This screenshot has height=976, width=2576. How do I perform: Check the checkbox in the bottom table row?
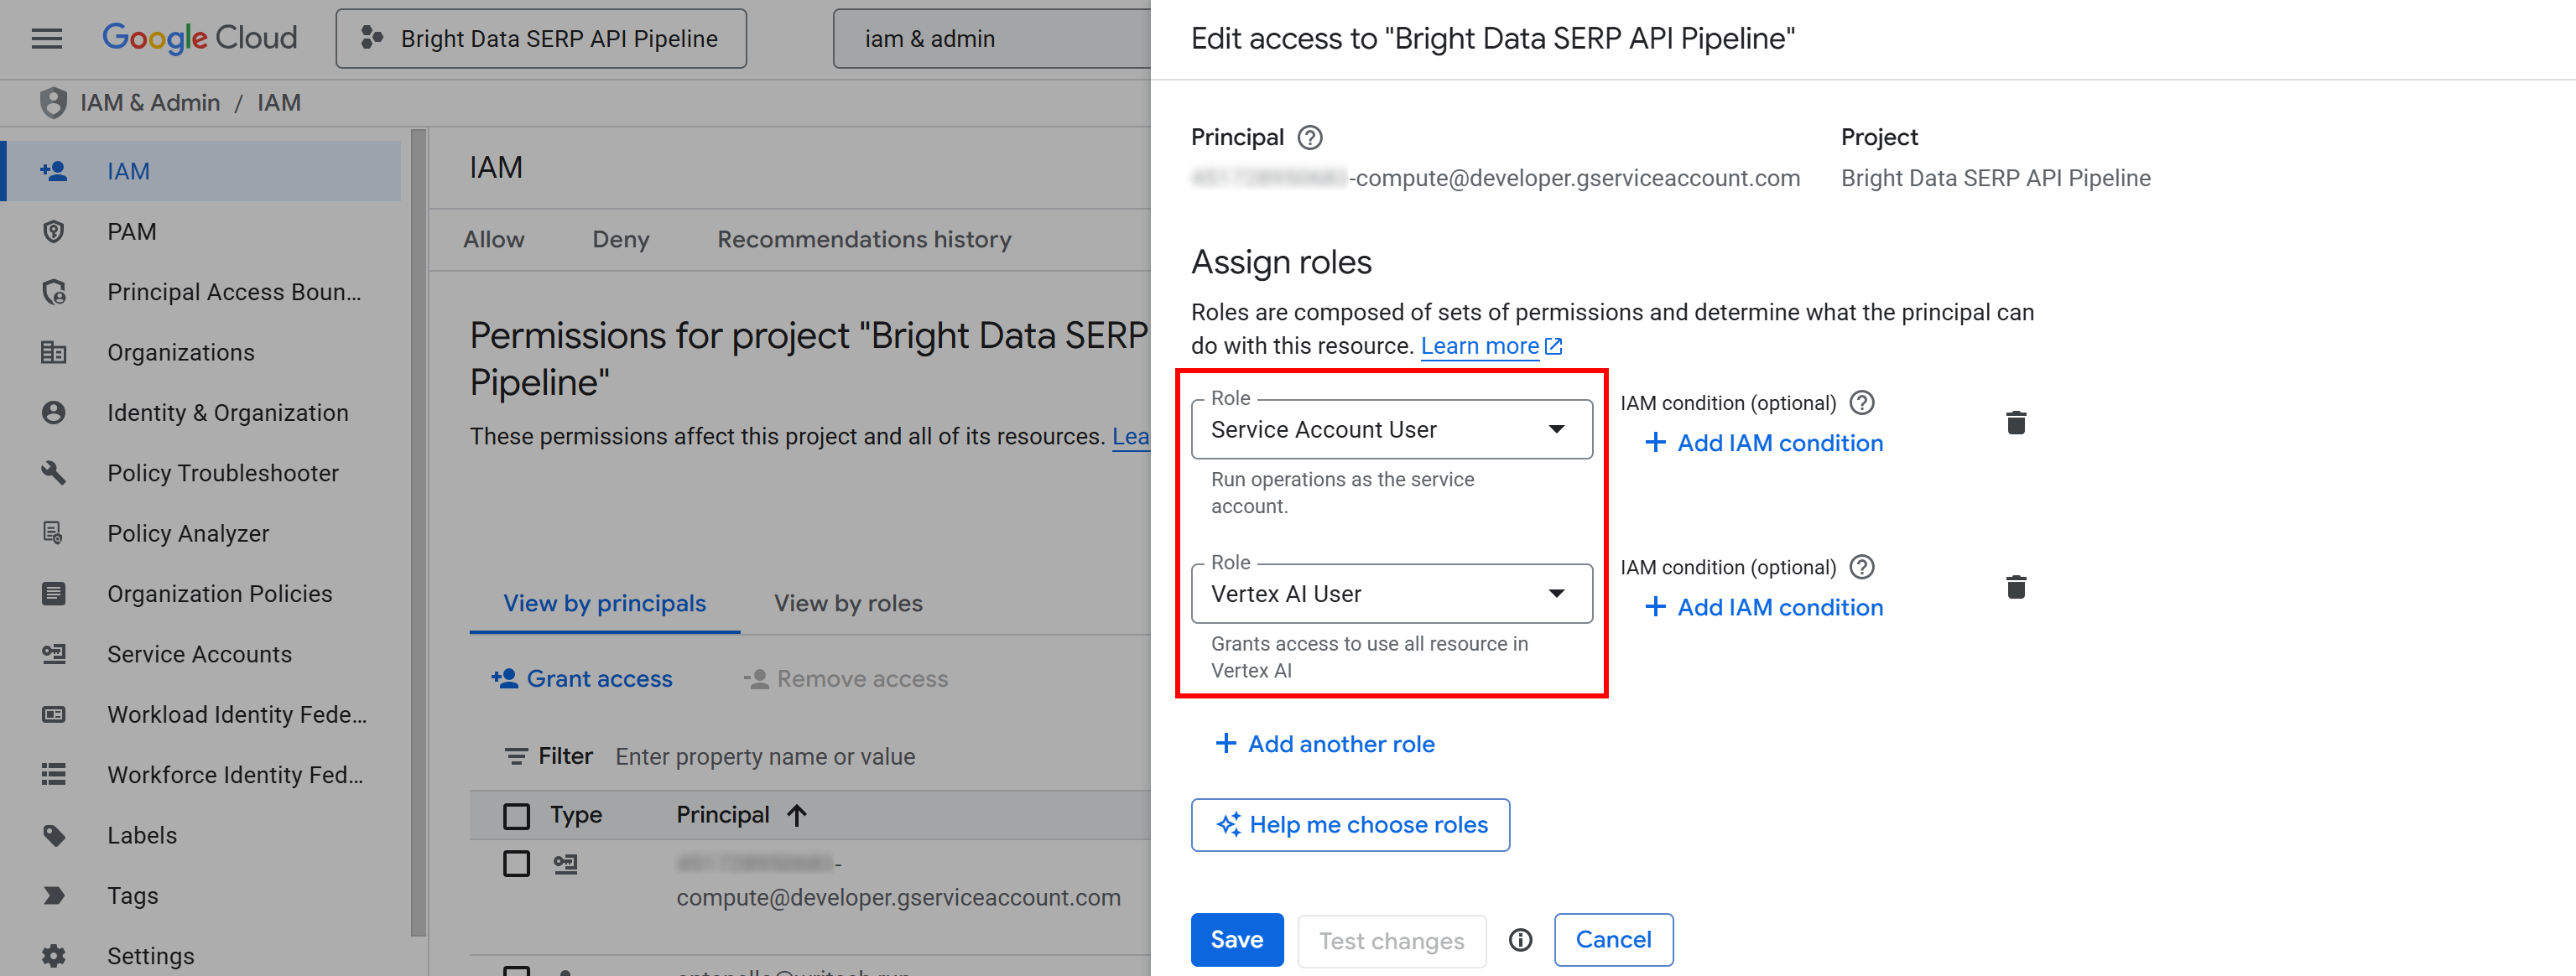tap(516, 969)
